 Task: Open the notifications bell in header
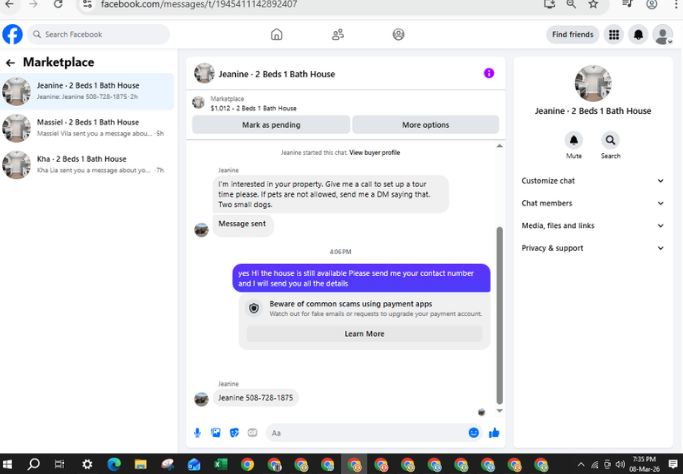[638, 34]
